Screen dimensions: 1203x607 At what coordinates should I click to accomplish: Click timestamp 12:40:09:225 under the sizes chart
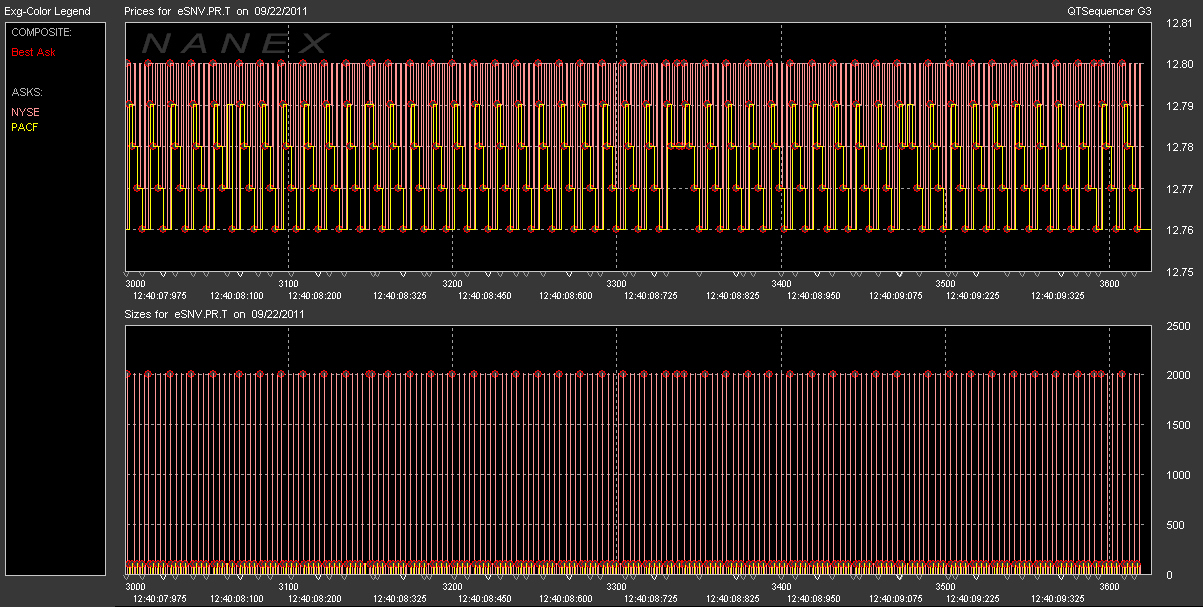tap(974, 600)
